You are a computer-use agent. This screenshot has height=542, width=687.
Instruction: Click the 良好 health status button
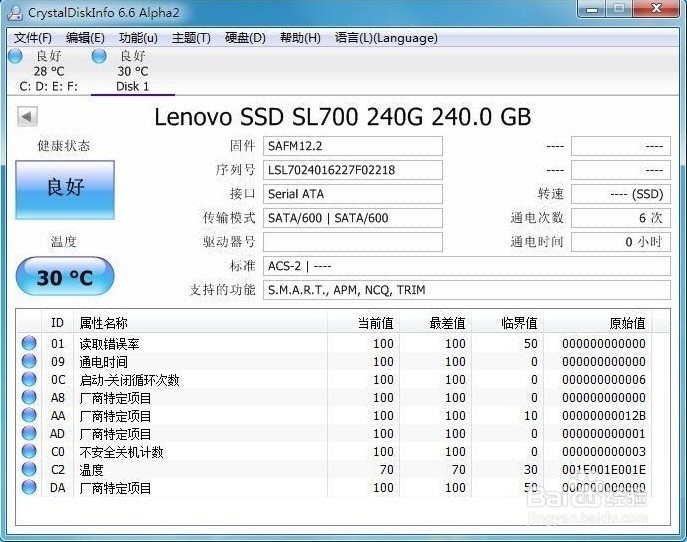tap(65, 190)
